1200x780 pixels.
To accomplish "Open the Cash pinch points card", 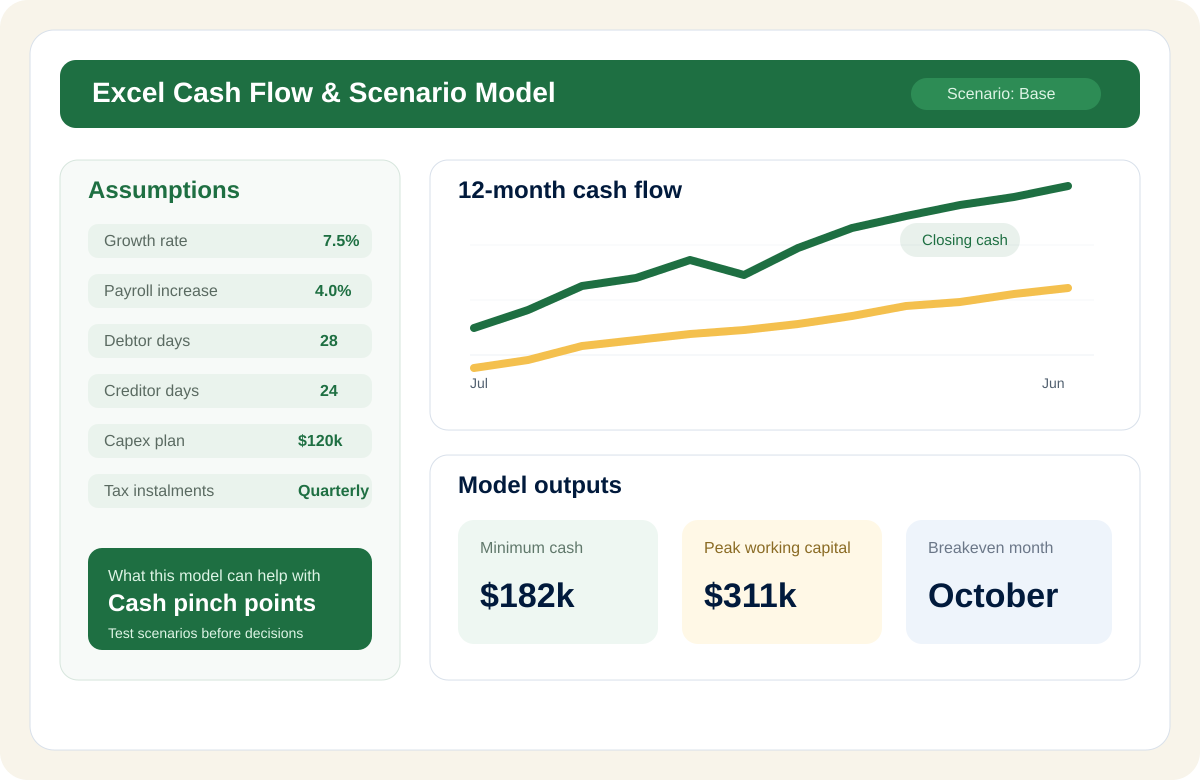I will point(230,599).
